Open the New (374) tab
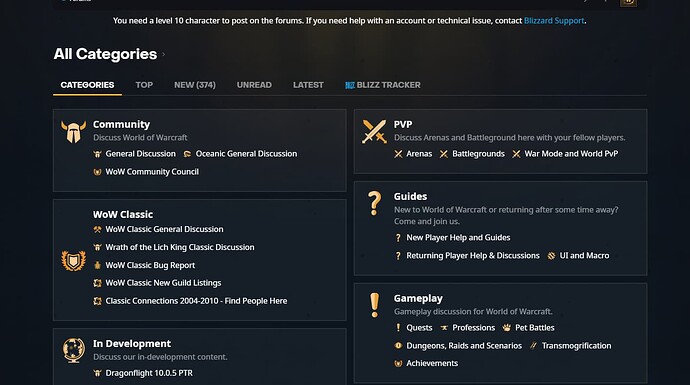This screenshot has width=690, height=385. pos(195,85)
